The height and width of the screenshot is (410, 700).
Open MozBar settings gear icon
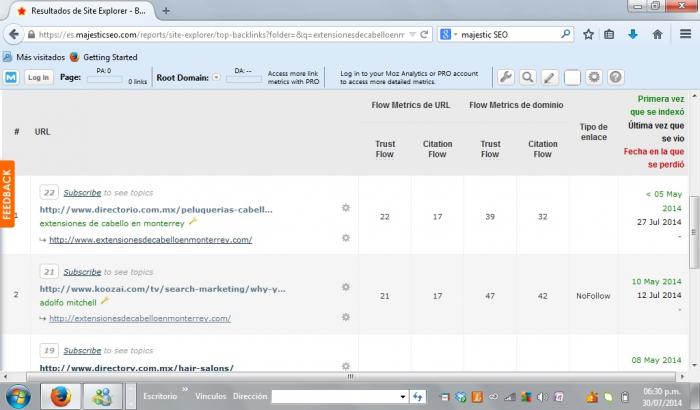[x=594, y=77]
